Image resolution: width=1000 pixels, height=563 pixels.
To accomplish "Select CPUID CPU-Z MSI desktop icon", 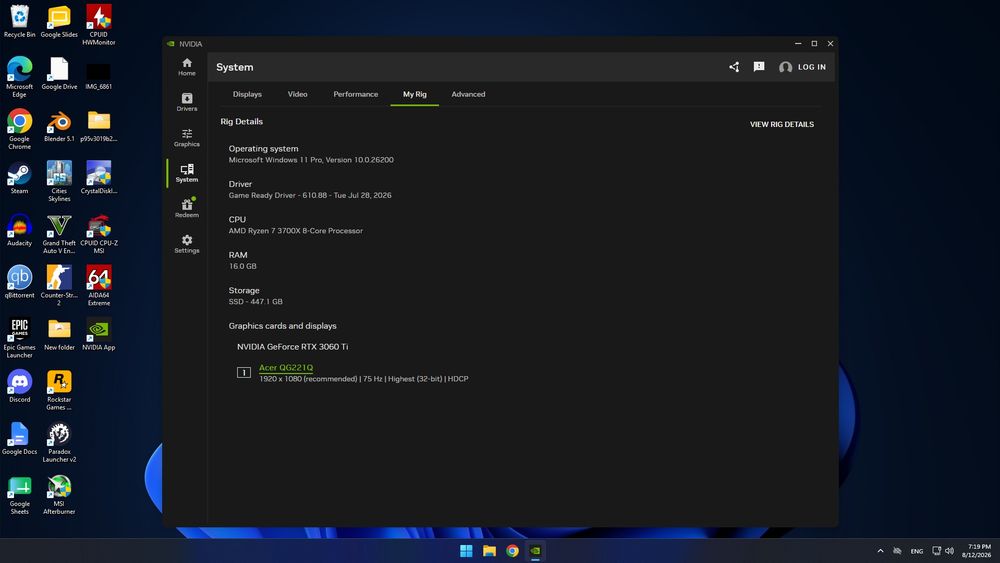I will point(99,234).
